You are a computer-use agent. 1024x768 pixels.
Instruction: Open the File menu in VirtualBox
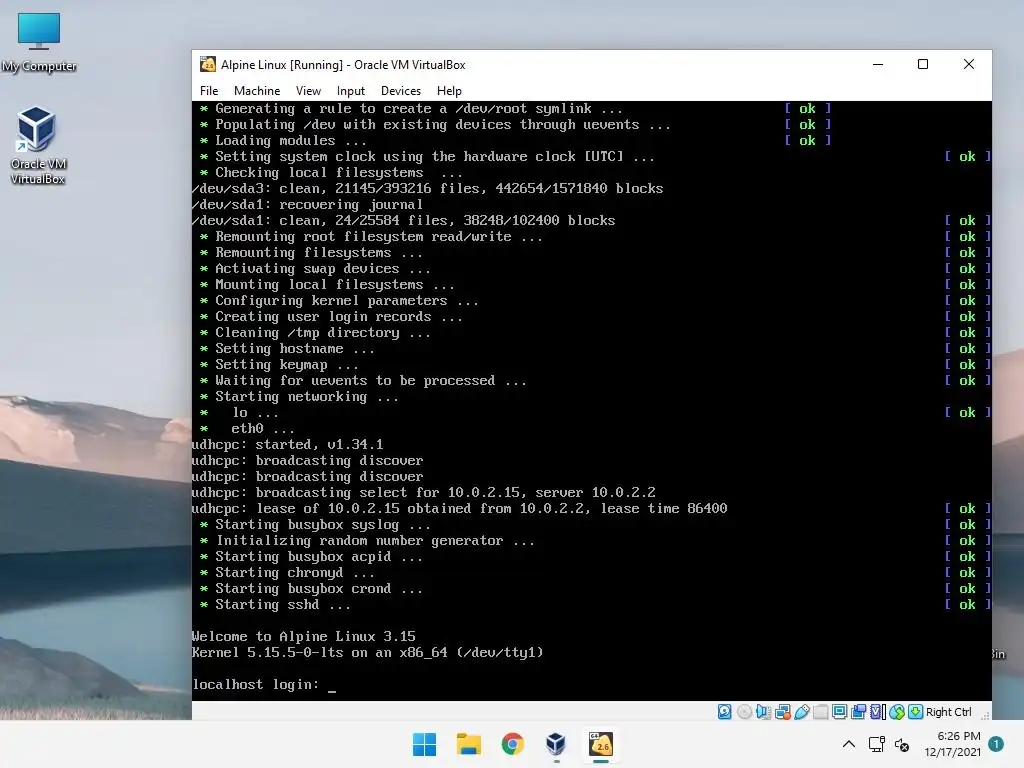coord(209,91)
